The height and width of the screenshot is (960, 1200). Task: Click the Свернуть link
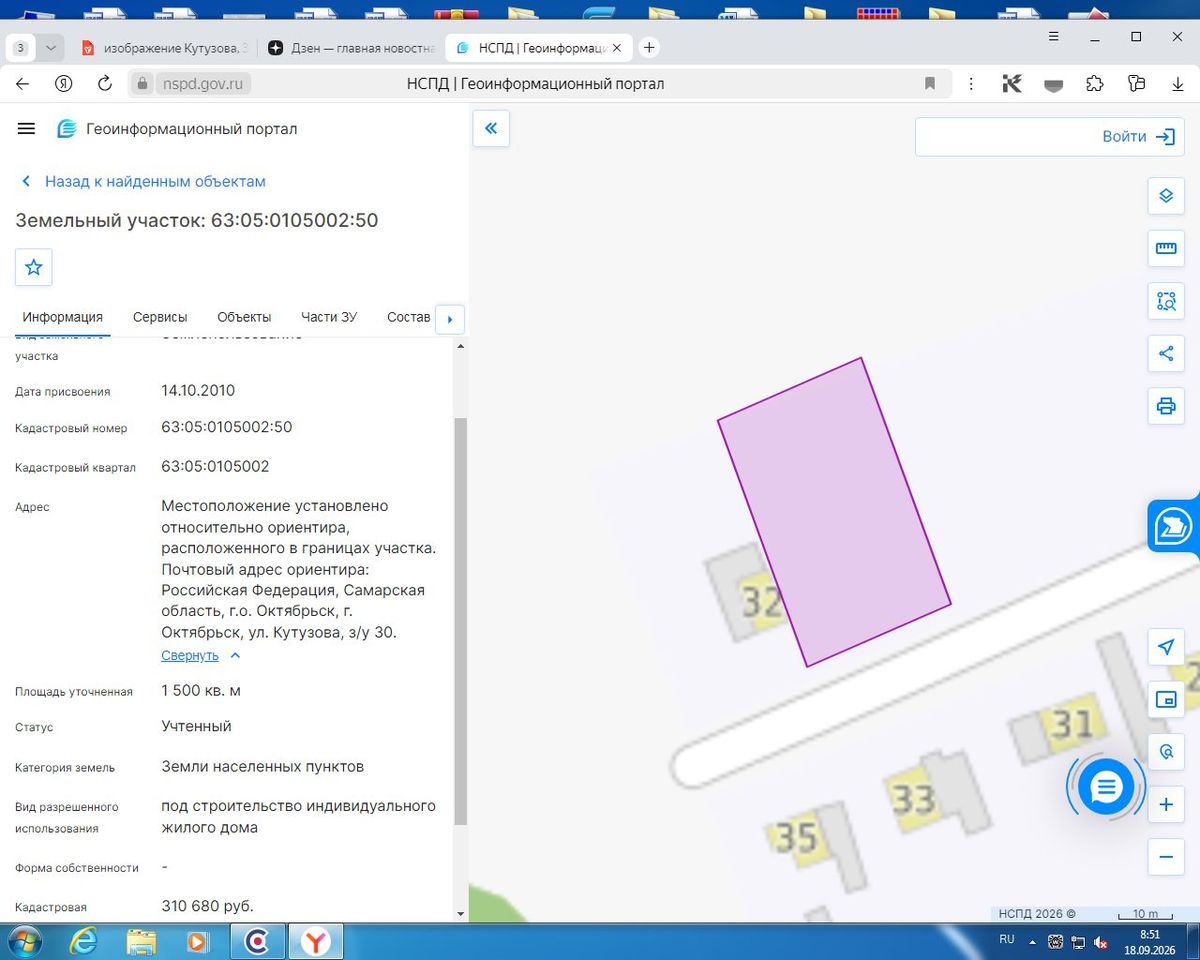(190, 656)
